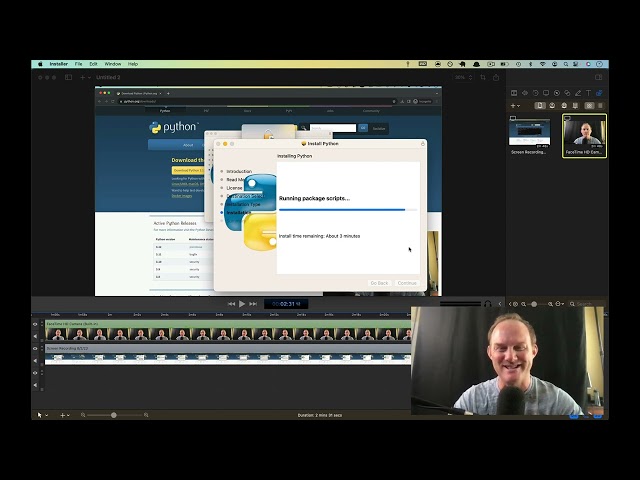
Task: Select the FaceTime HD Camera timeline clip
Action: coord(228,331)
